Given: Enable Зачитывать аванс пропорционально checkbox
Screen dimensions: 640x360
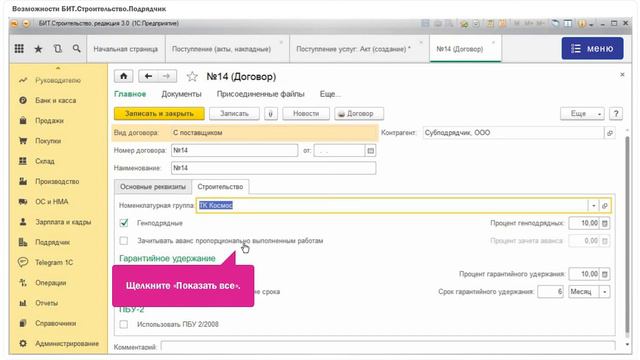Looking at the screenshot, I should (x=124, y=241).
